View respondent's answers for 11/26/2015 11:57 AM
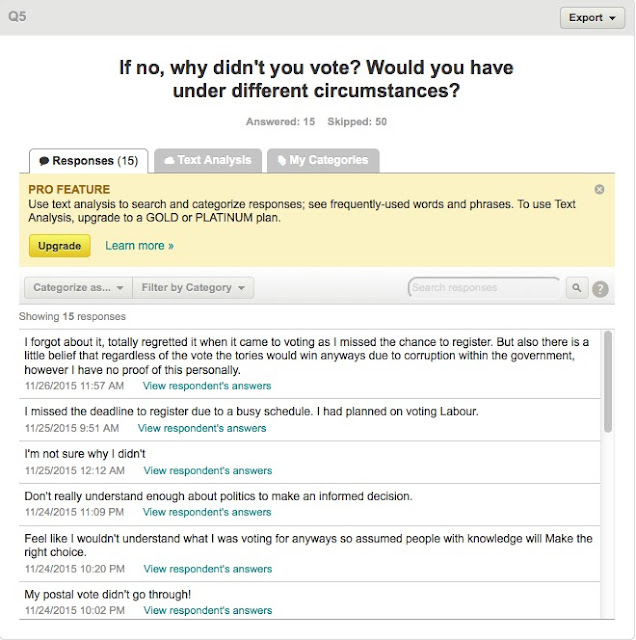This screenshot has height=640, width=636. [x=207, y=386]
